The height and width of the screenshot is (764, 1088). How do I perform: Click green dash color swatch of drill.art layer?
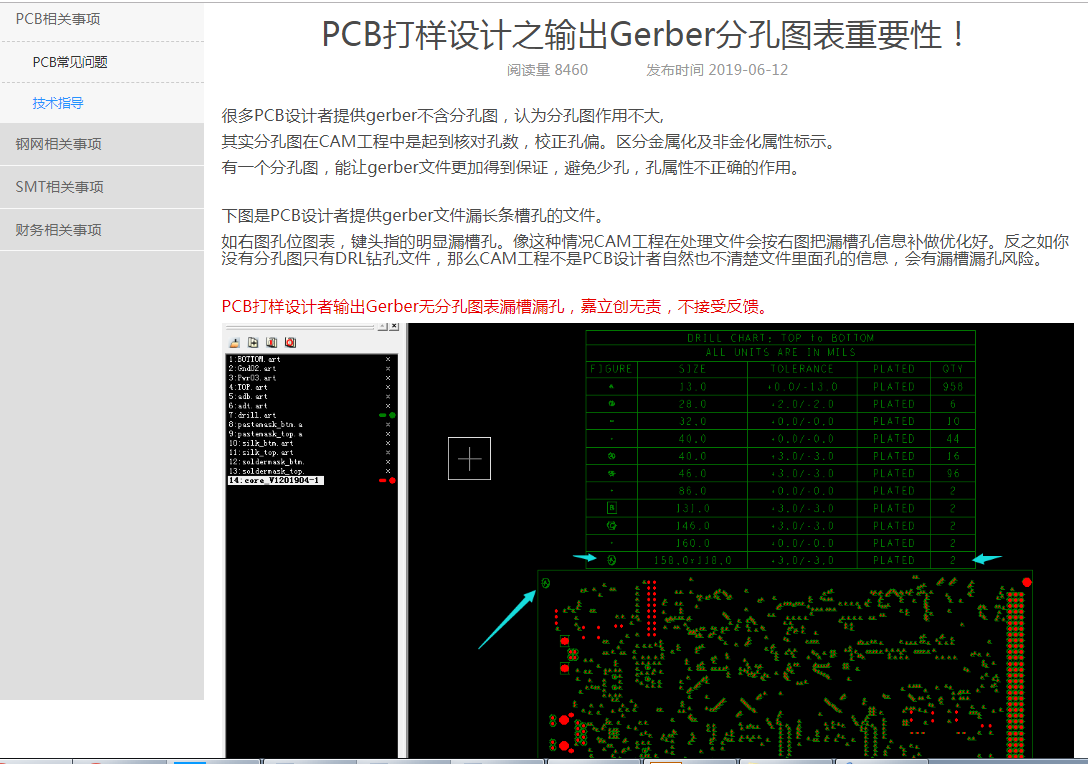(382, 415)
